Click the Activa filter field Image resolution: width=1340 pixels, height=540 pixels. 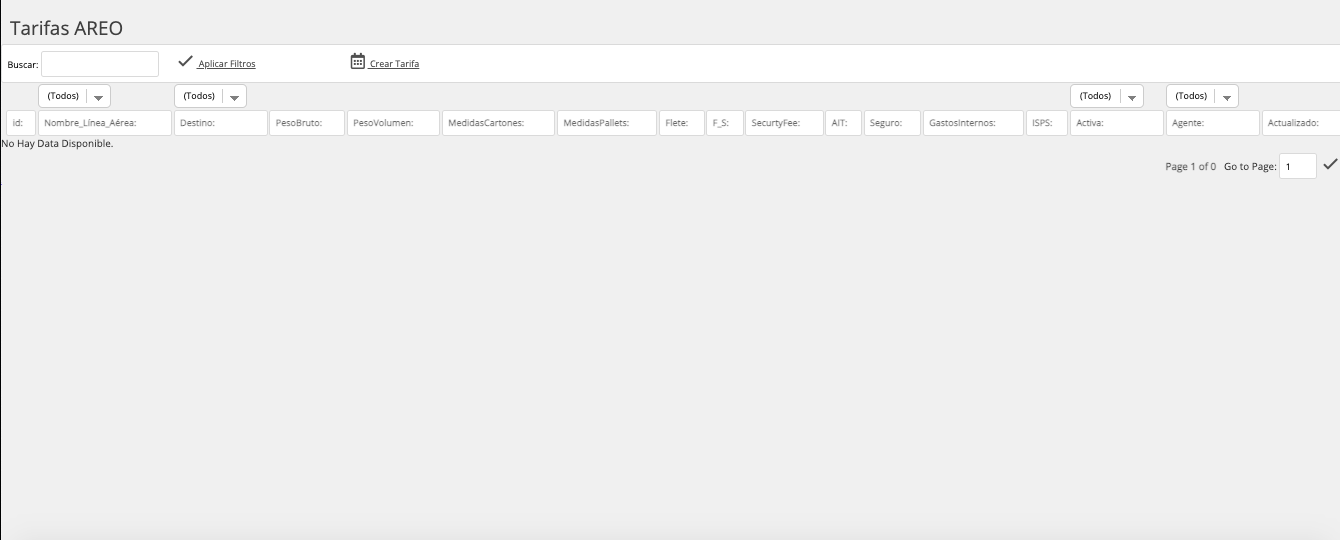pos(1117,123)
